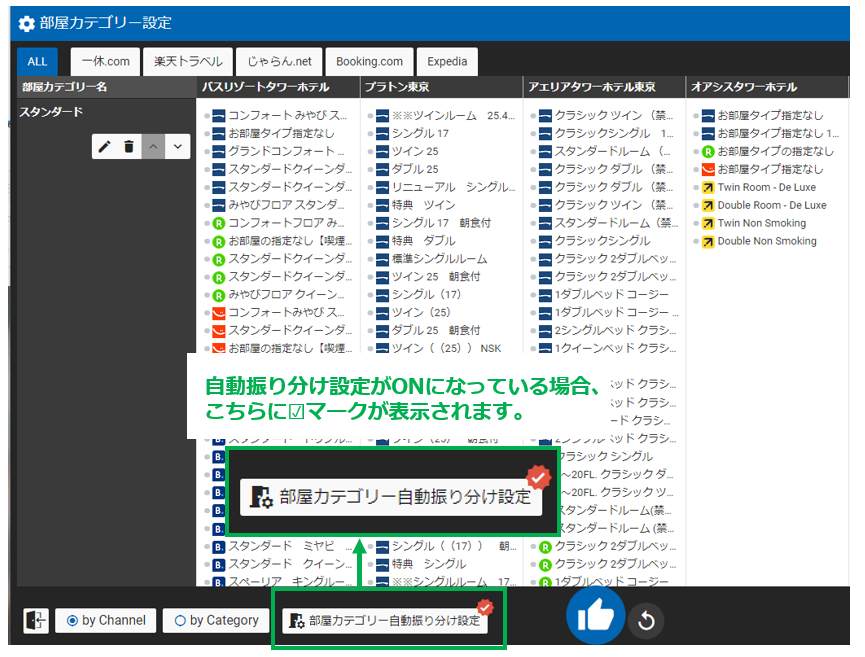Switch to the Expedia tab
The image size is (865, 657).
tap(447, 61)
